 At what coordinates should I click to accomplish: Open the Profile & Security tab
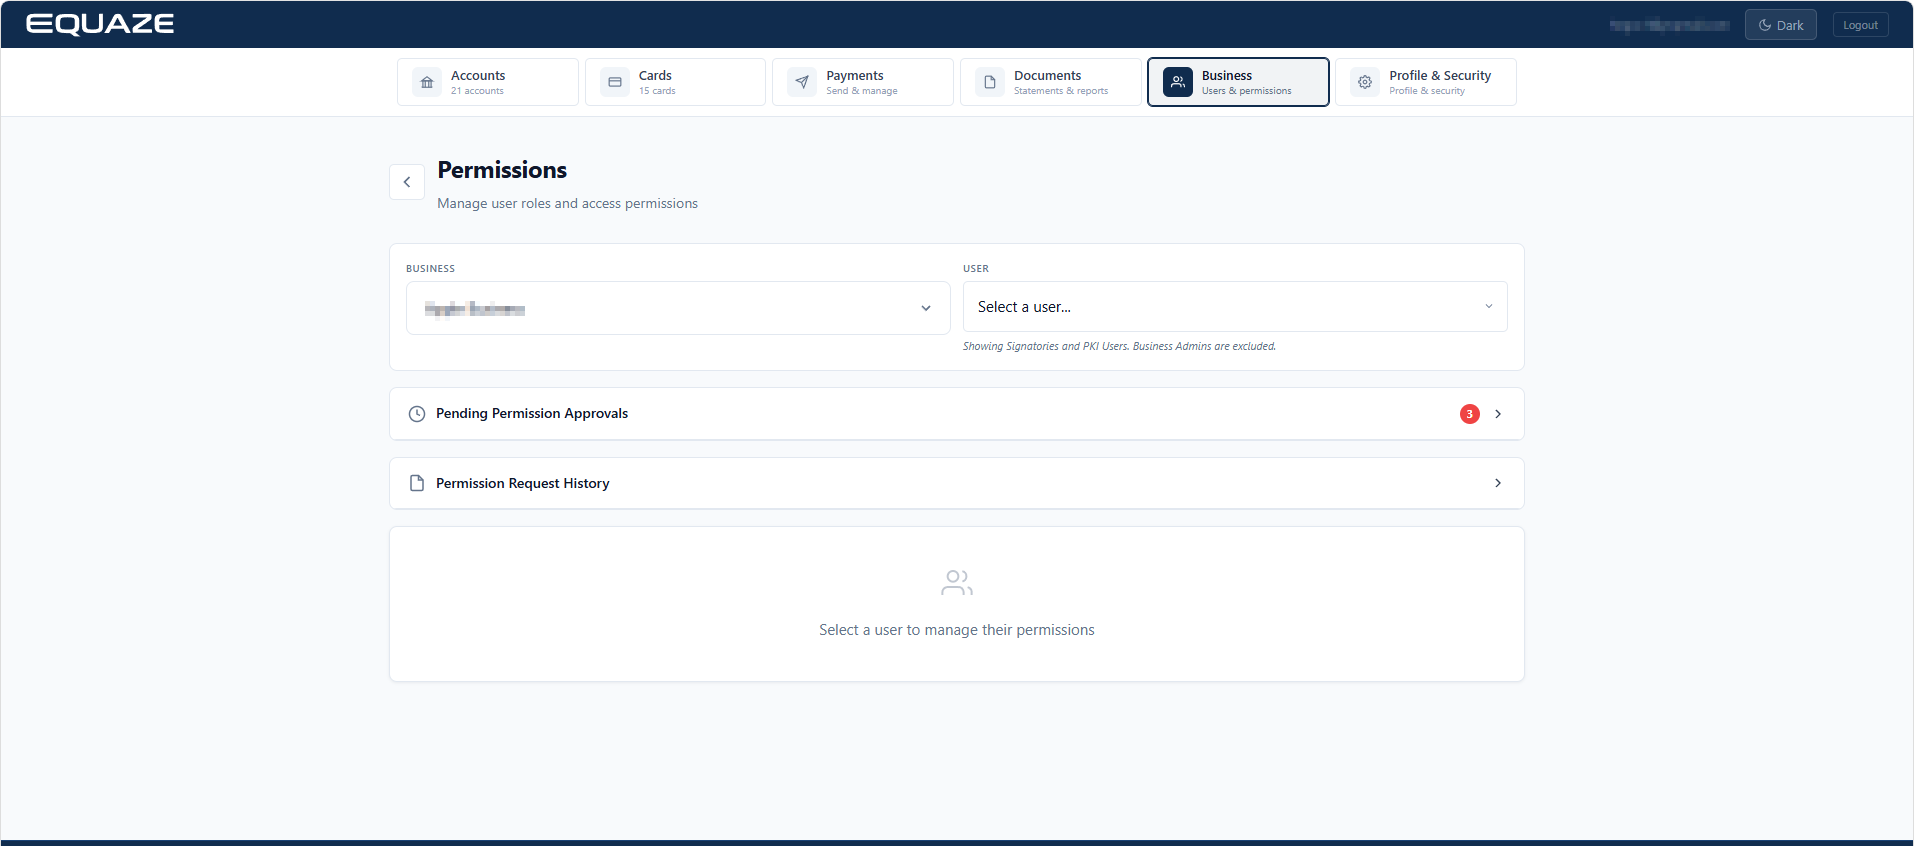click(1426, 82)
